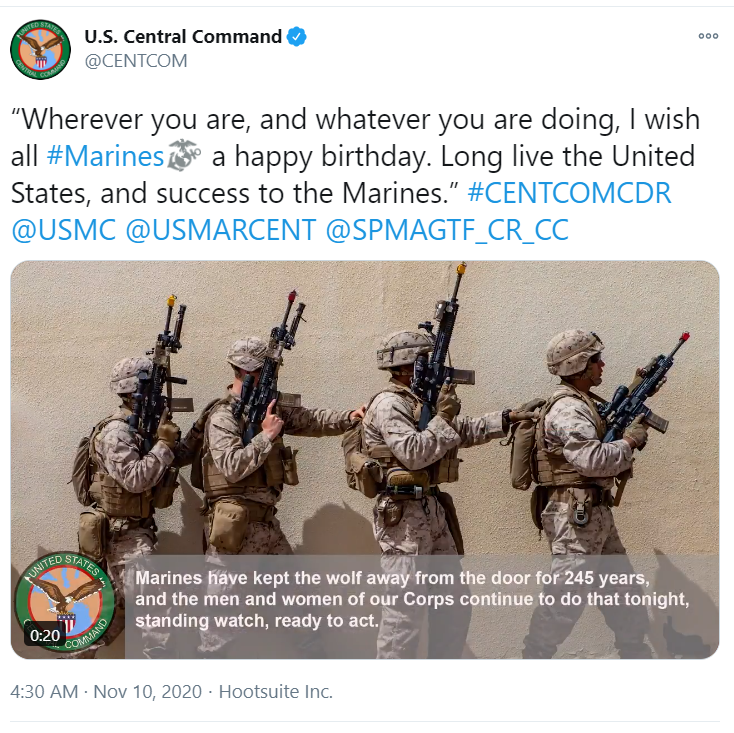
Task: Open the #CENTCOMCDR hashtag
Action: pos(569,193)
